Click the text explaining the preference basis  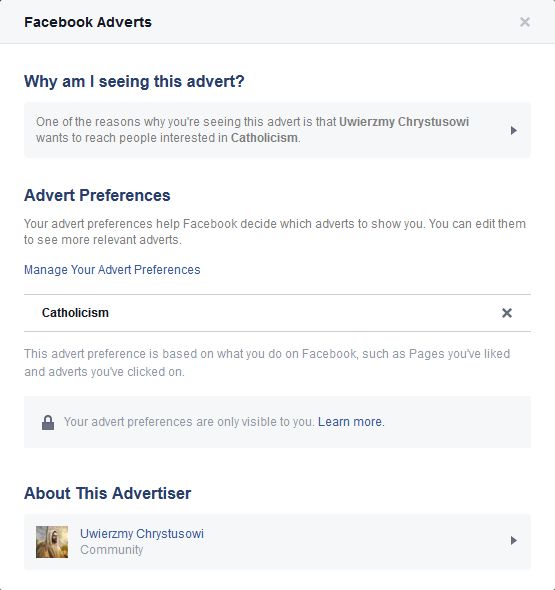coord(267,363)
